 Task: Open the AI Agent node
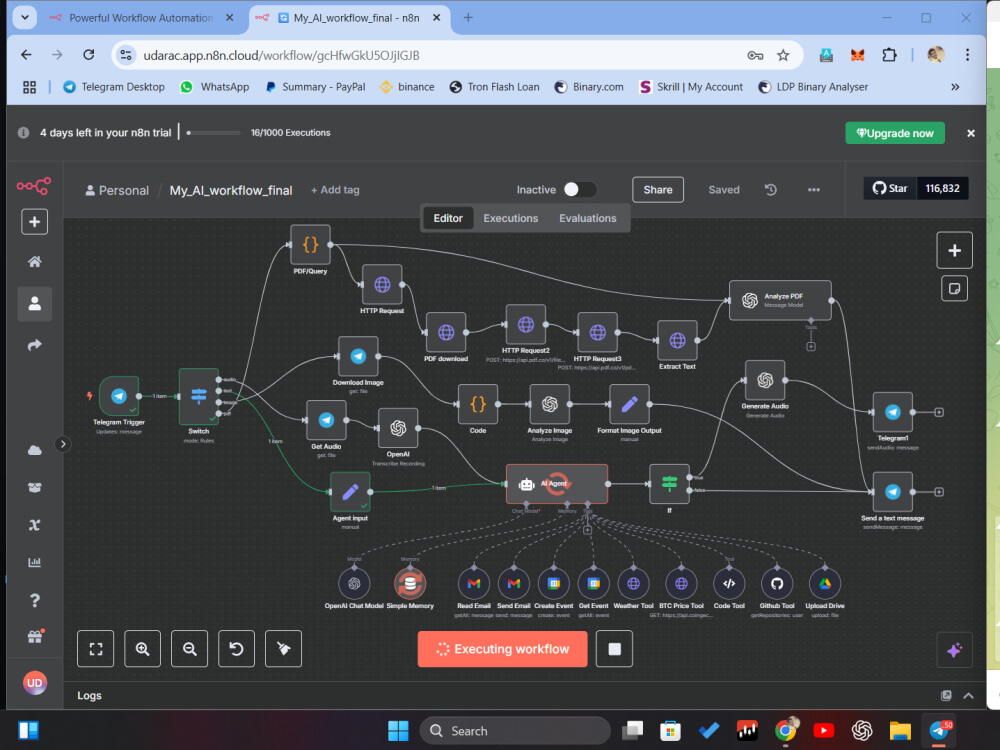(557, 484)
